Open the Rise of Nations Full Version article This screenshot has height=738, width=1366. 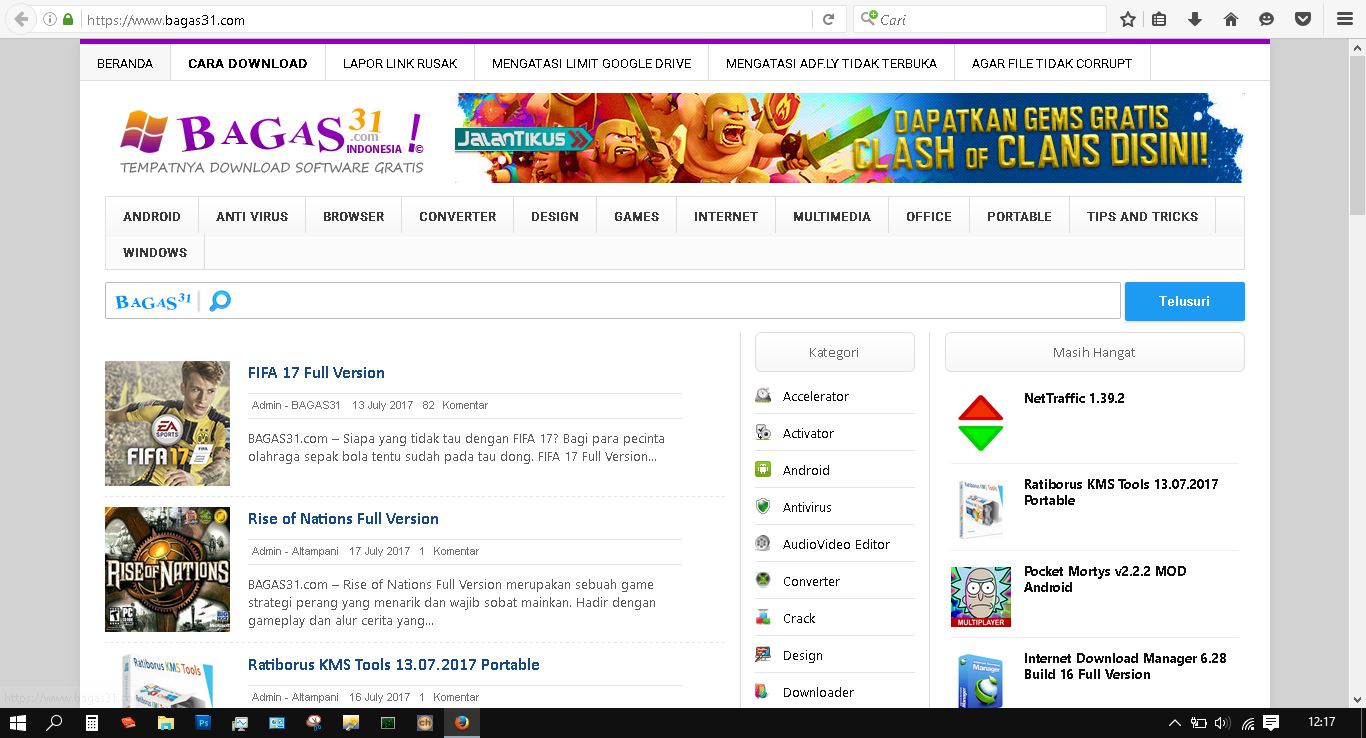tap(343, 518)
